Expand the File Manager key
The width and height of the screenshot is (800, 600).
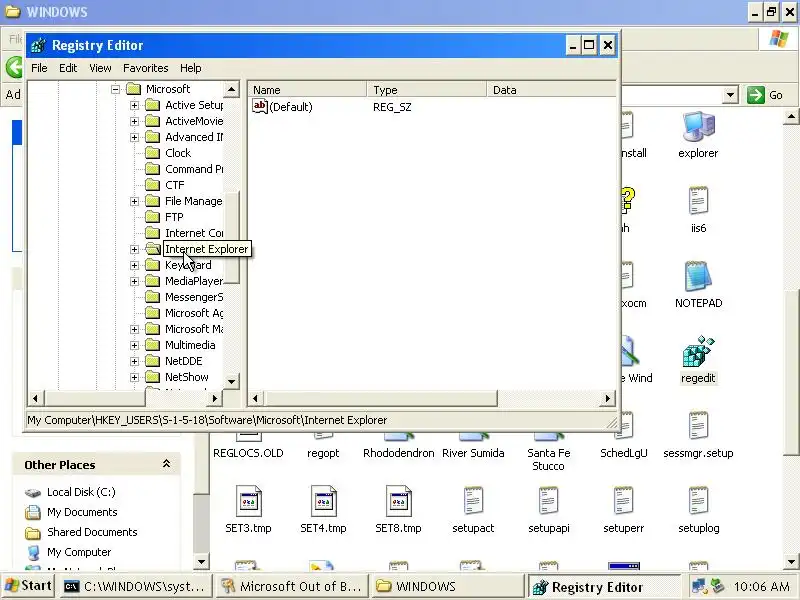pyautogui.click(x=134, y=202)
